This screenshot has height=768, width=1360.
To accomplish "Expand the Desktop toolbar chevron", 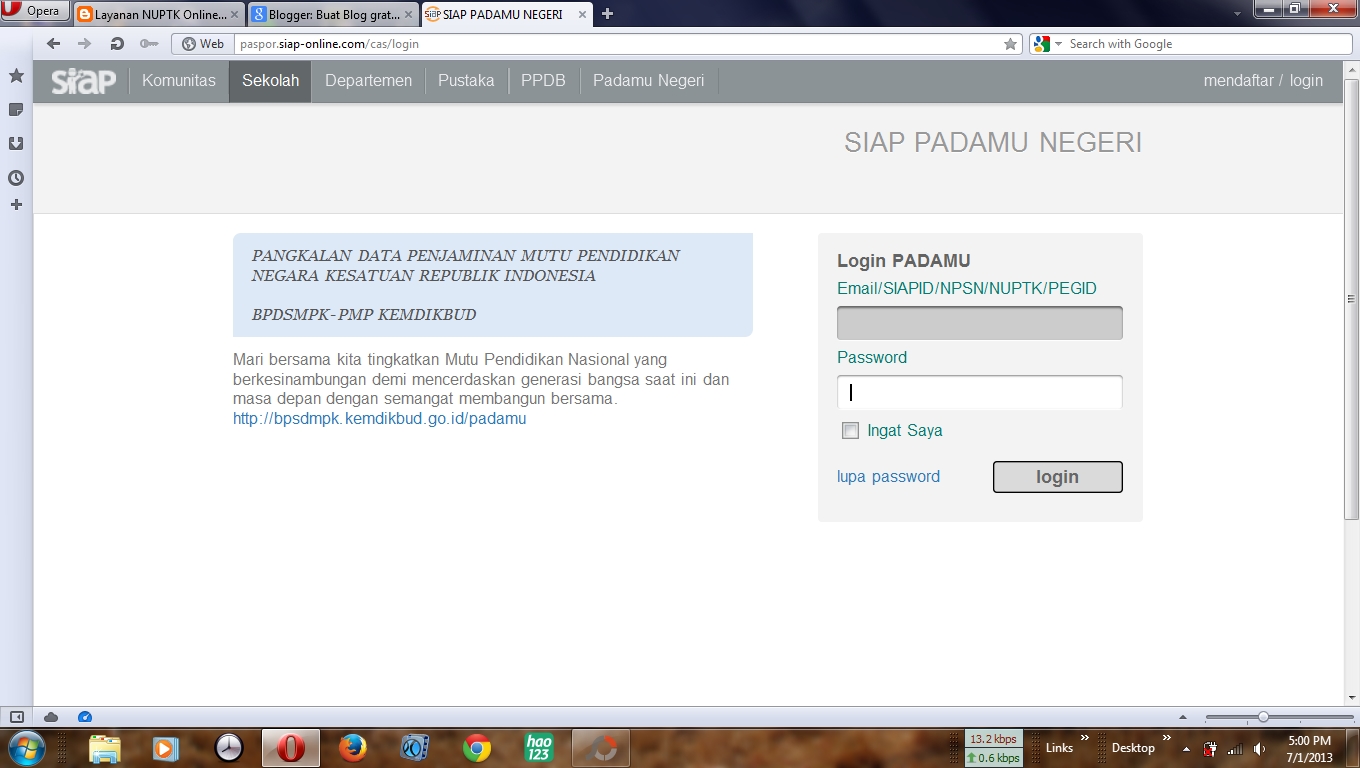I will coord(1166,739).
